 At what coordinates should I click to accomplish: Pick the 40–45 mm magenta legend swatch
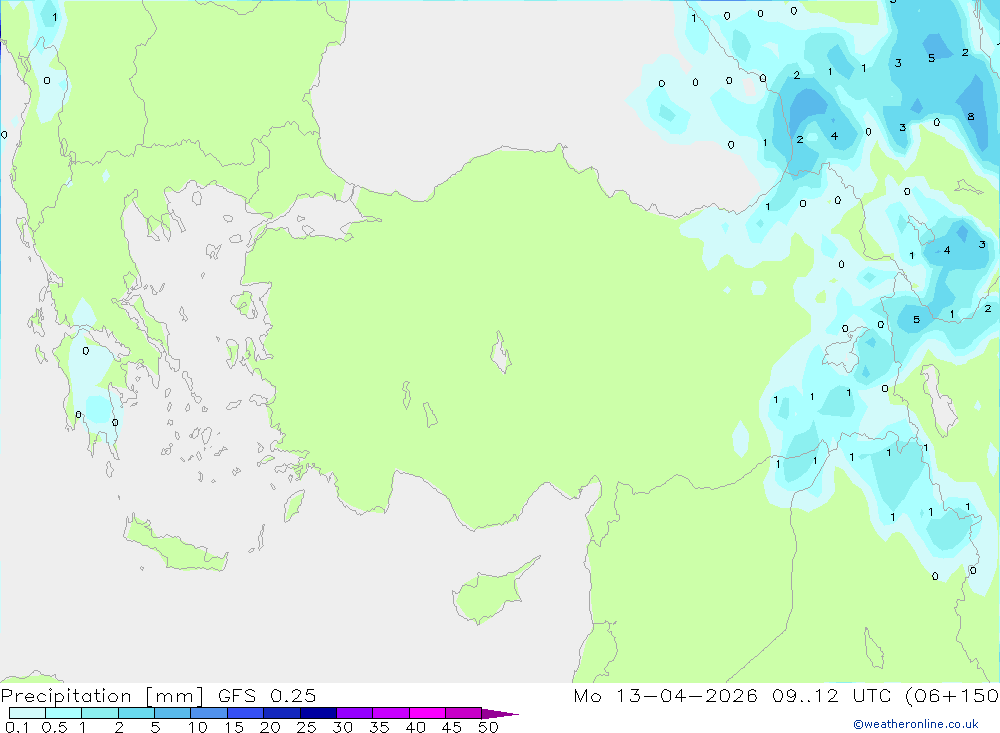pos(427,713)
